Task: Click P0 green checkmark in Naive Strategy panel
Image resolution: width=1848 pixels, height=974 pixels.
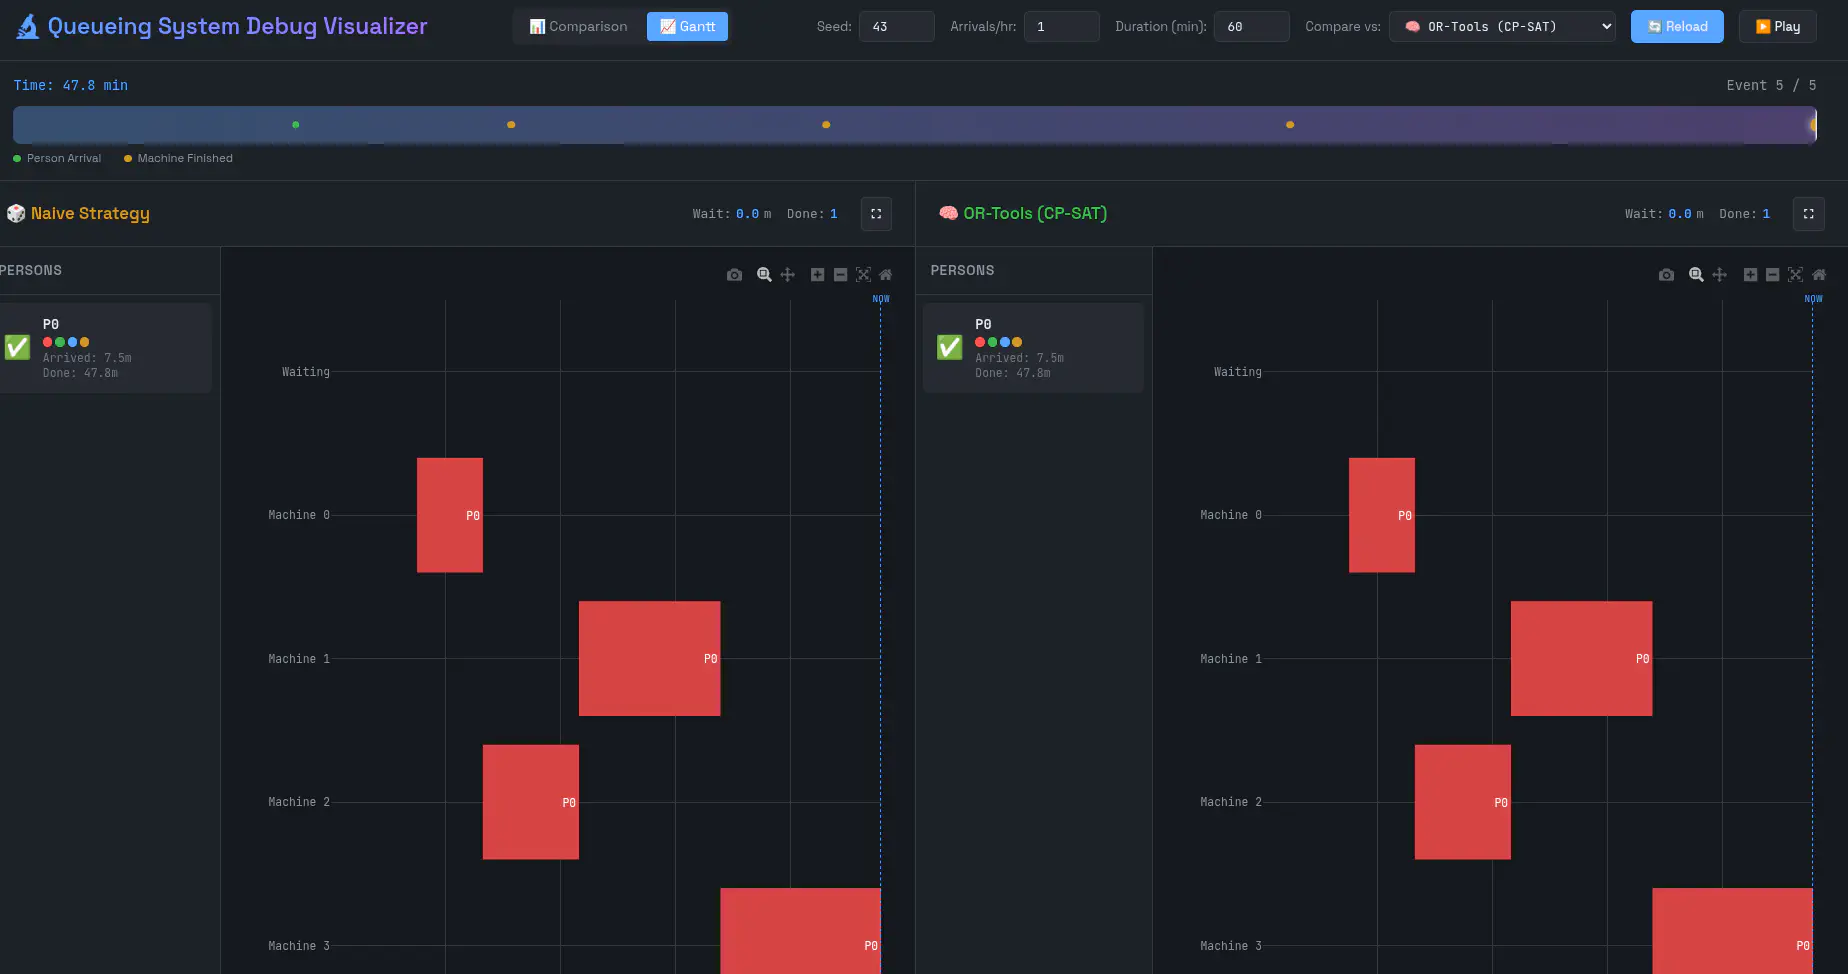Action: pyautogui.click(x=18, y=347)
